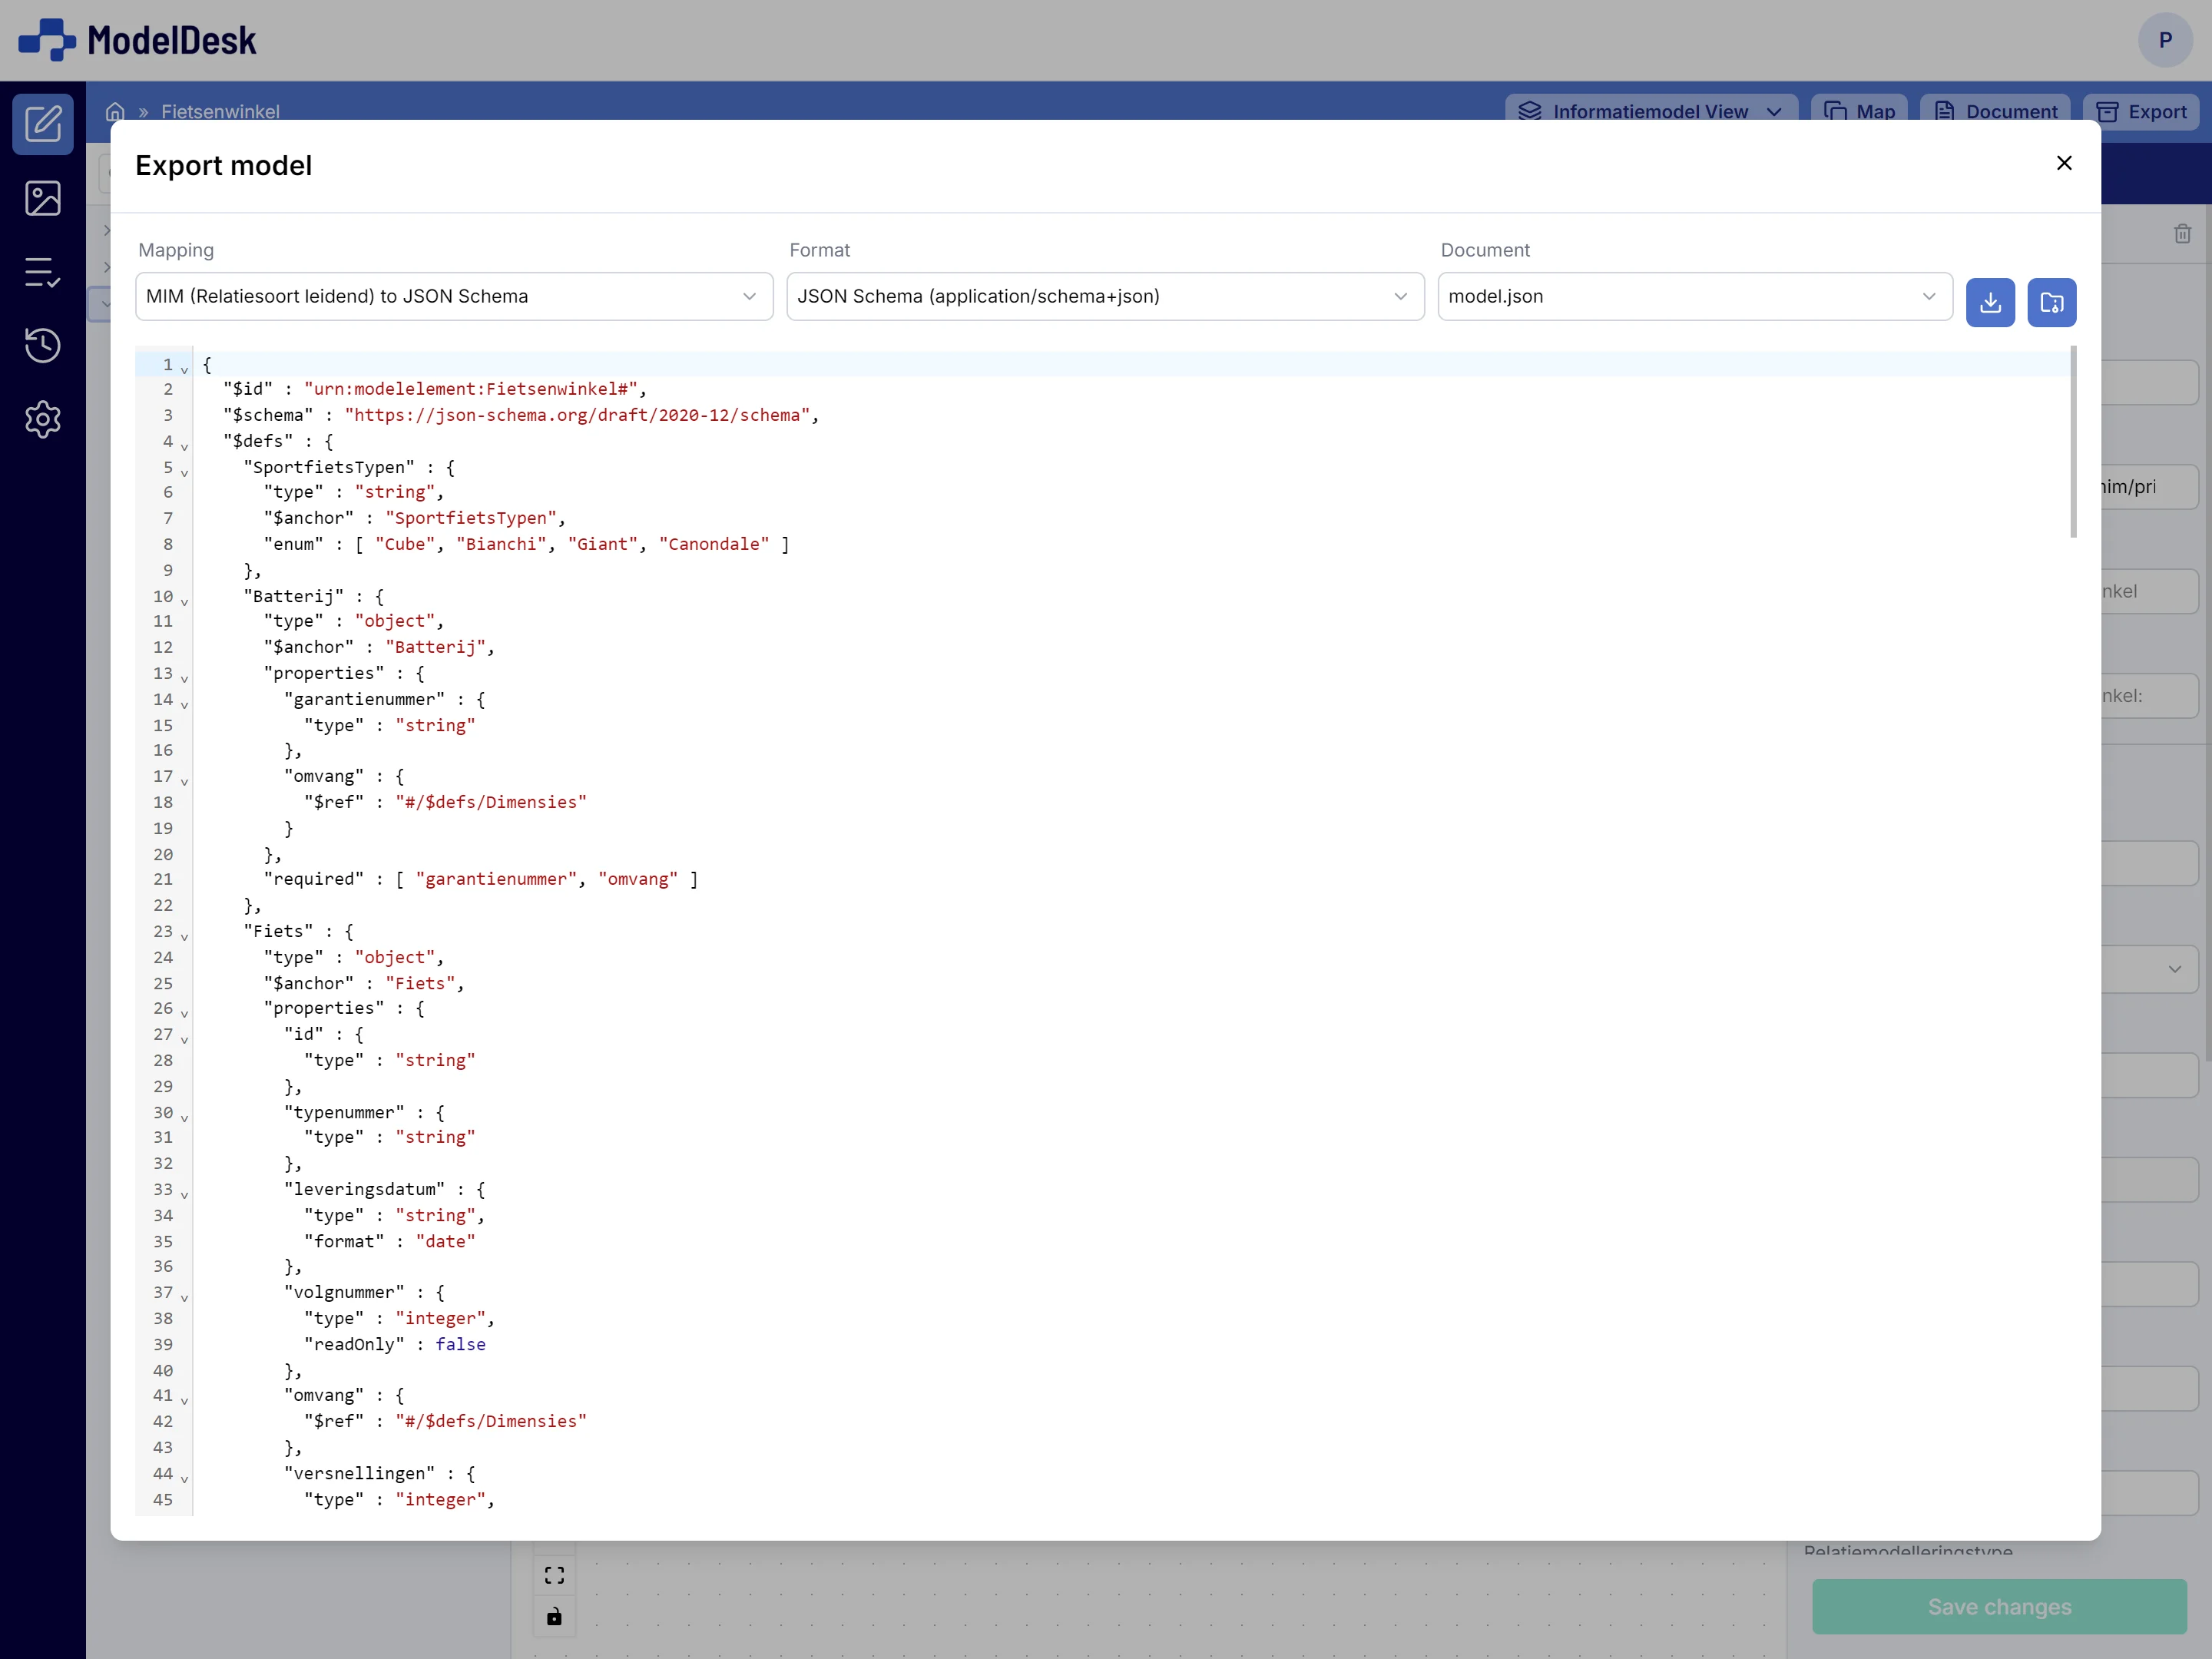Open the Fietsenwinkel breadcrumb link
2212x1659 pixels.
(x=220, y=111)
